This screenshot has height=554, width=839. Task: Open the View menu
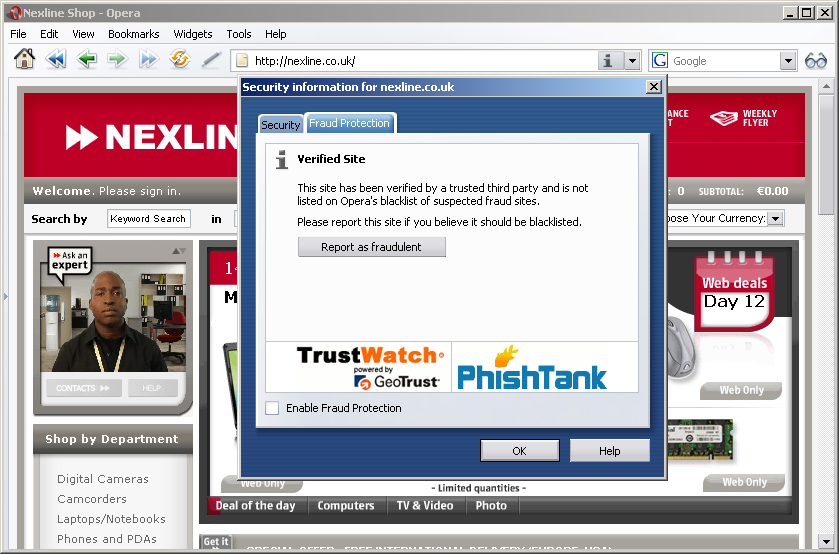[83, 34]
